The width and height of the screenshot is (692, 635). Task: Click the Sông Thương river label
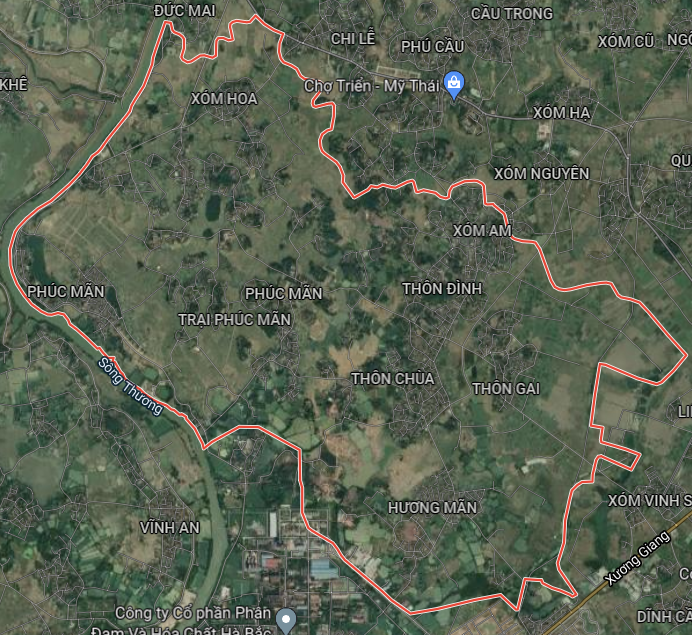click(x=130, y=387)
